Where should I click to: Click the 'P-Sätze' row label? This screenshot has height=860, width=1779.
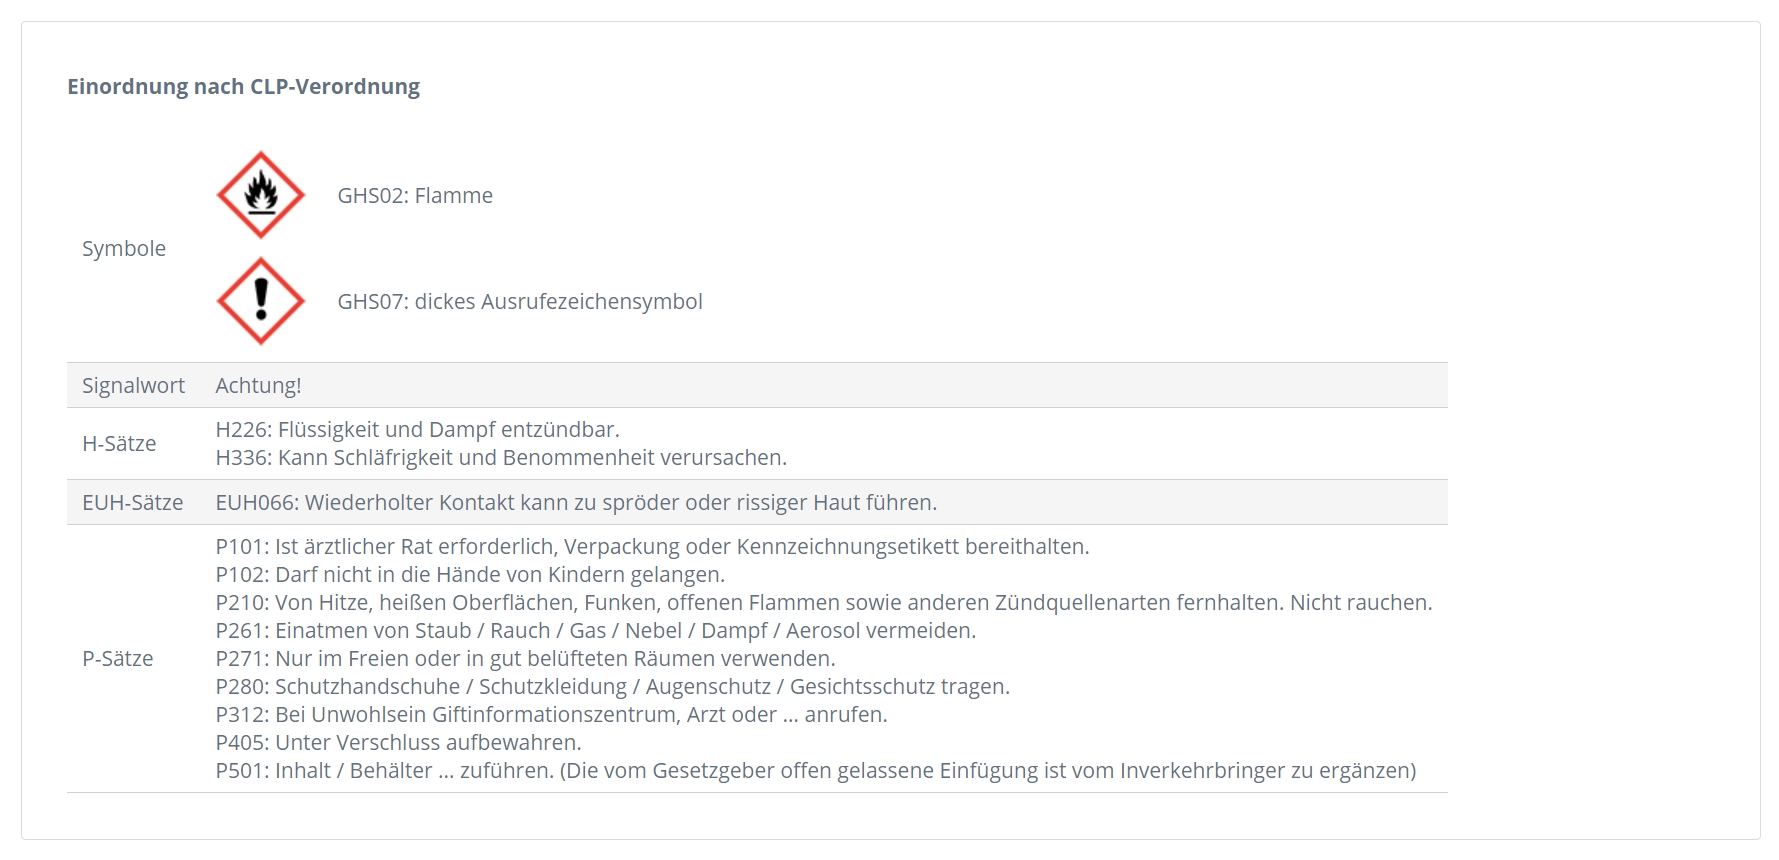(x=117, y=659)
